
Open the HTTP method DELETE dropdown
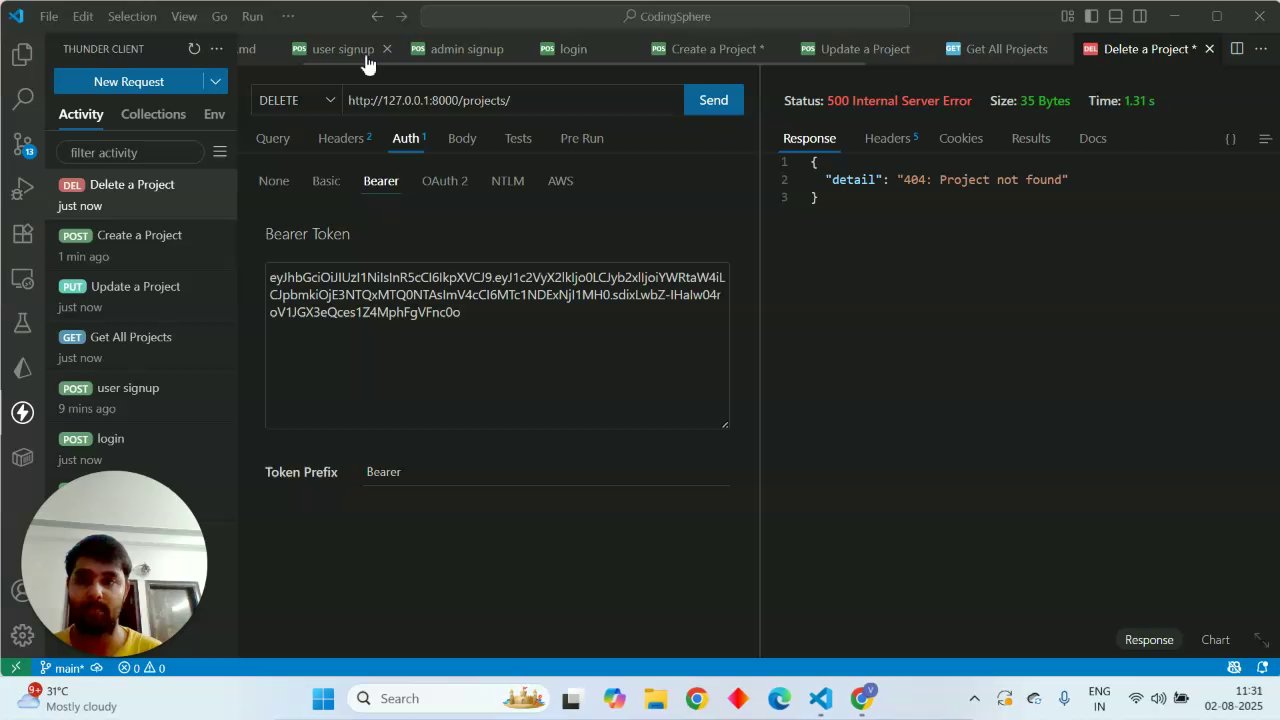[x=297, y=100]
